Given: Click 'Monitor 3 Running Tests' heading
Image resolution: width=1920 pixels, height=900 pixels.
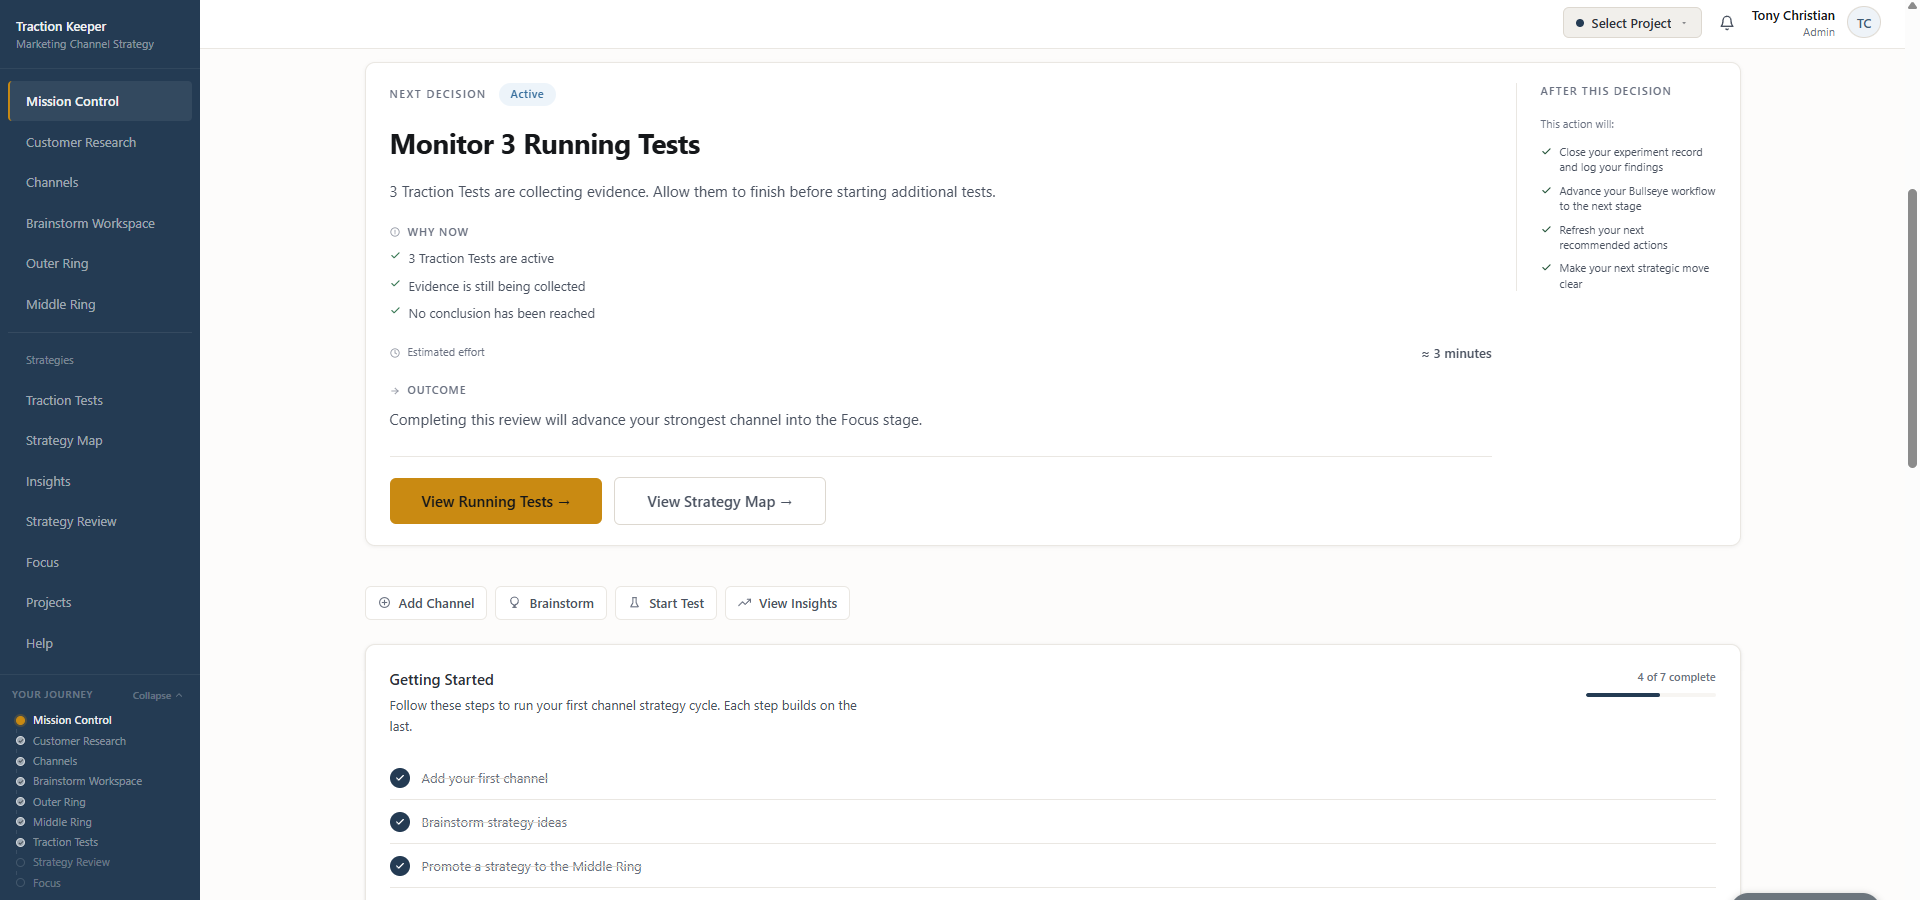Looking at the screenshot, I should click(x=545, y=145).
